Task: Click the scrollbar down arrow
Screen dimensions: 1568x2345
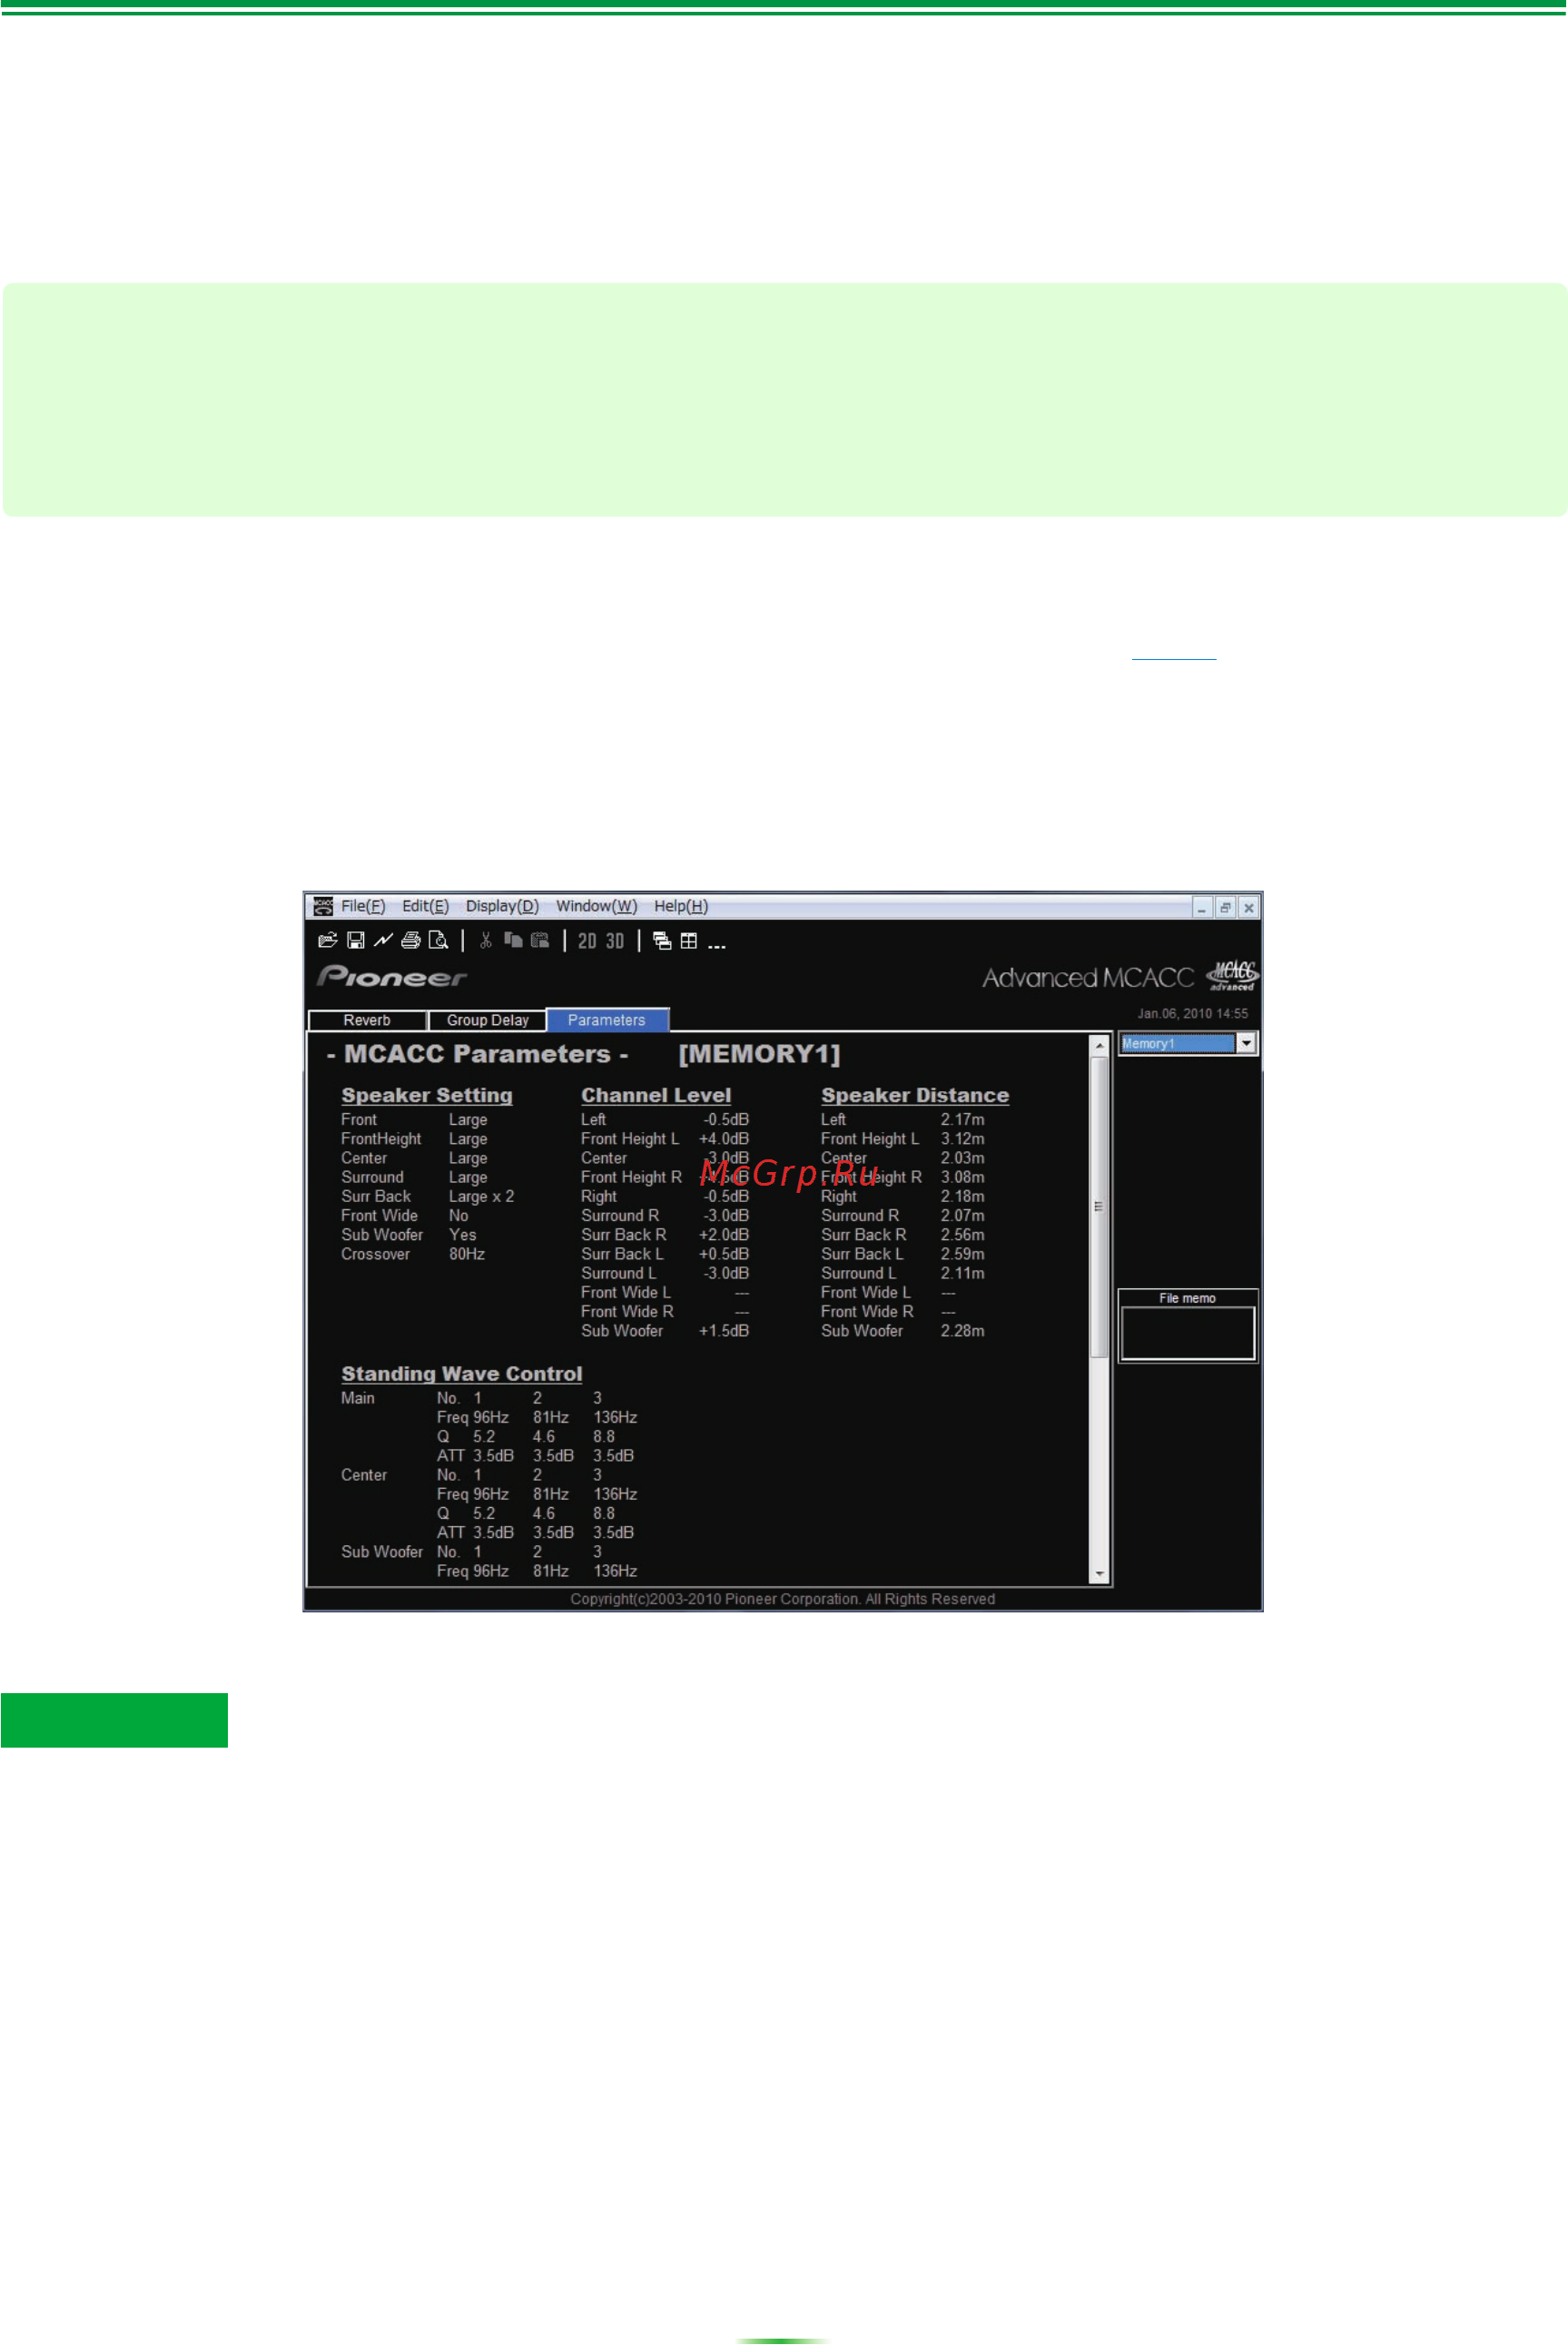Action: tap(1099, 1574)
